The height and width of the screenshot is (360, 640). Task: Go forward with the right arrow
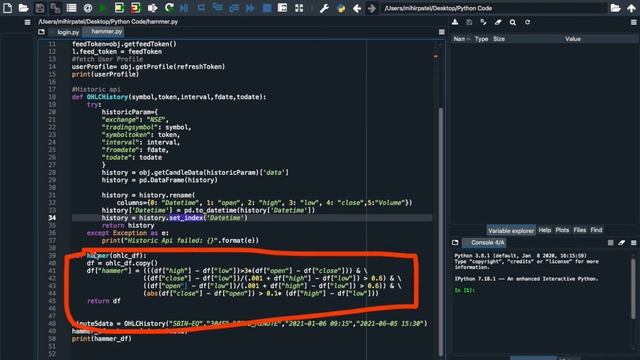(x=371, y=8)
